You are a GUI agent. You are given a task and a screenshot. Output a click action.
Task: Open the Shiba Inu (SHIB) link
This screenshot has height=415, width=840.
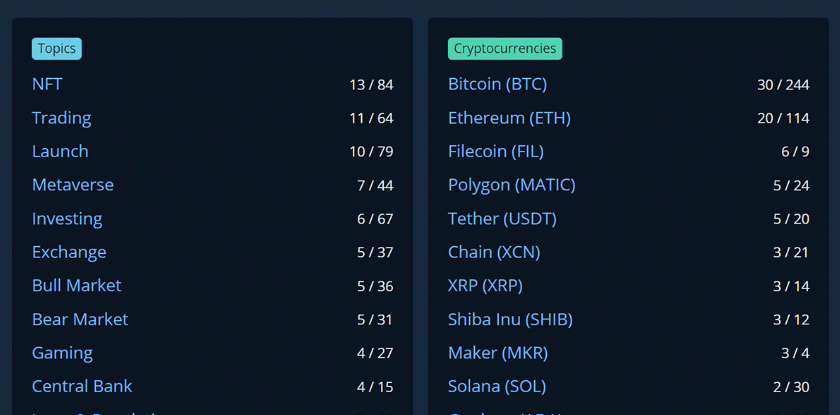coord(510,319)
